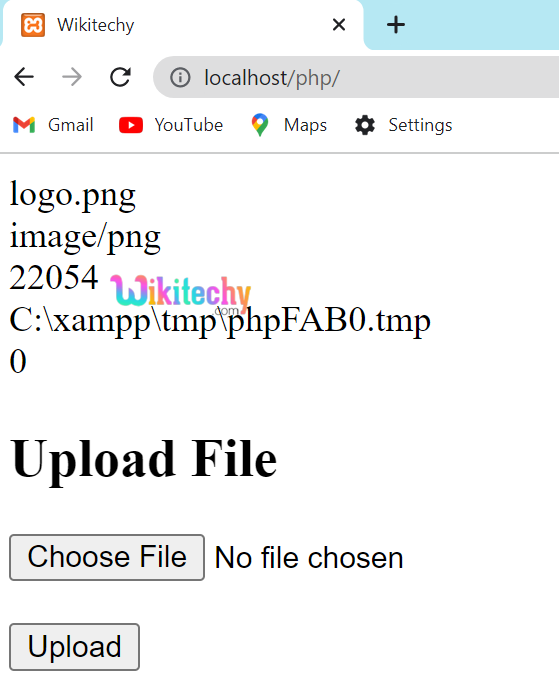Image resolution: width=559 pixels, height=700 pixels.
Task: Click the Upload button
Action: 75,646
